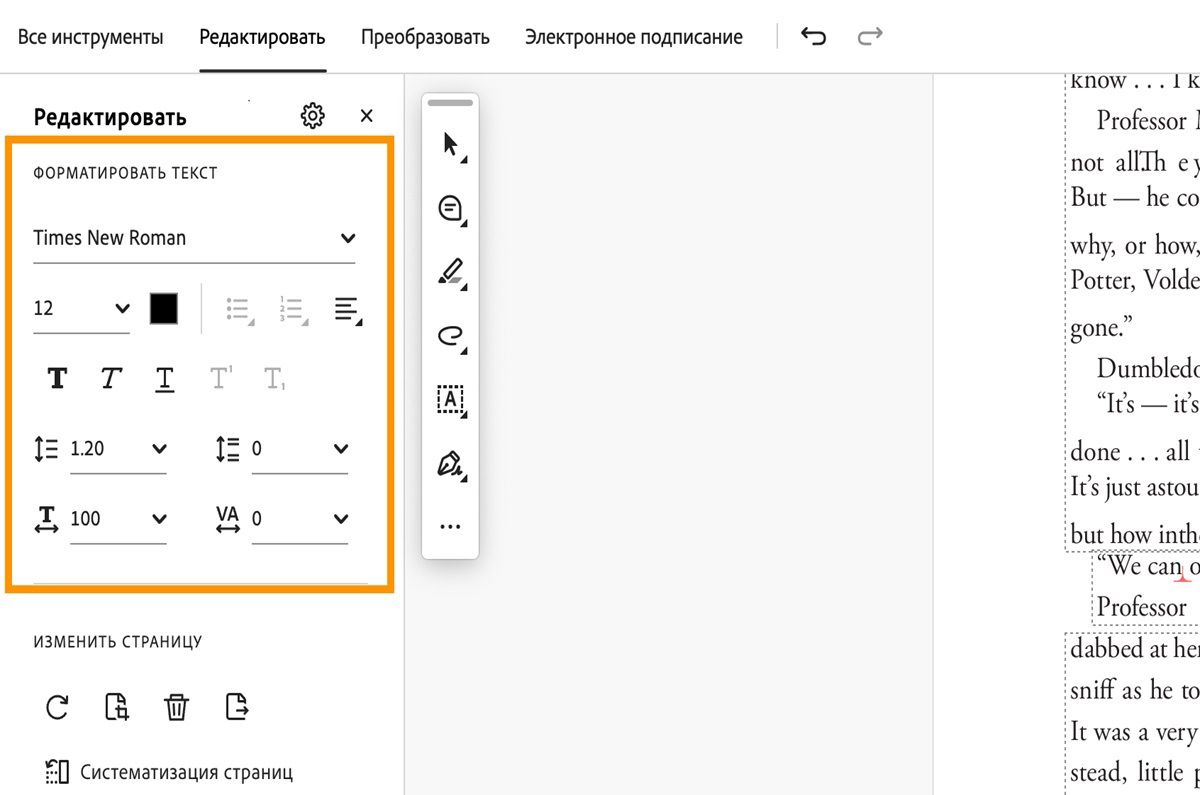Open more tools ellipsis
1200x795 pixels.
[x=451, y=526]
